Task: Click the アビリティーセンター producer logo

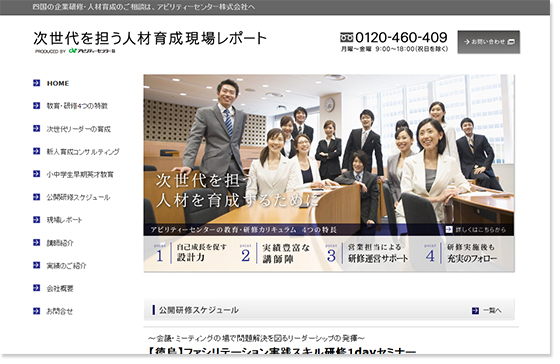Action: point(92,51)
